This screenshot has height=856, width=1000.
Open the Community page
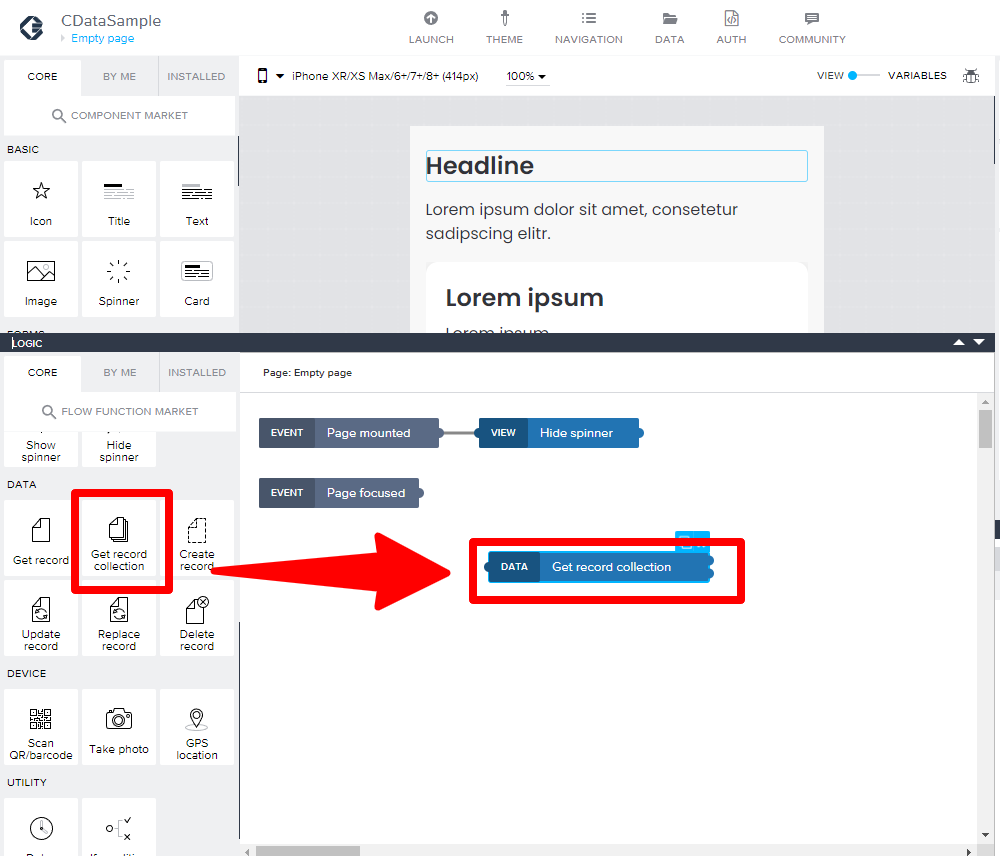pos(812,28)
